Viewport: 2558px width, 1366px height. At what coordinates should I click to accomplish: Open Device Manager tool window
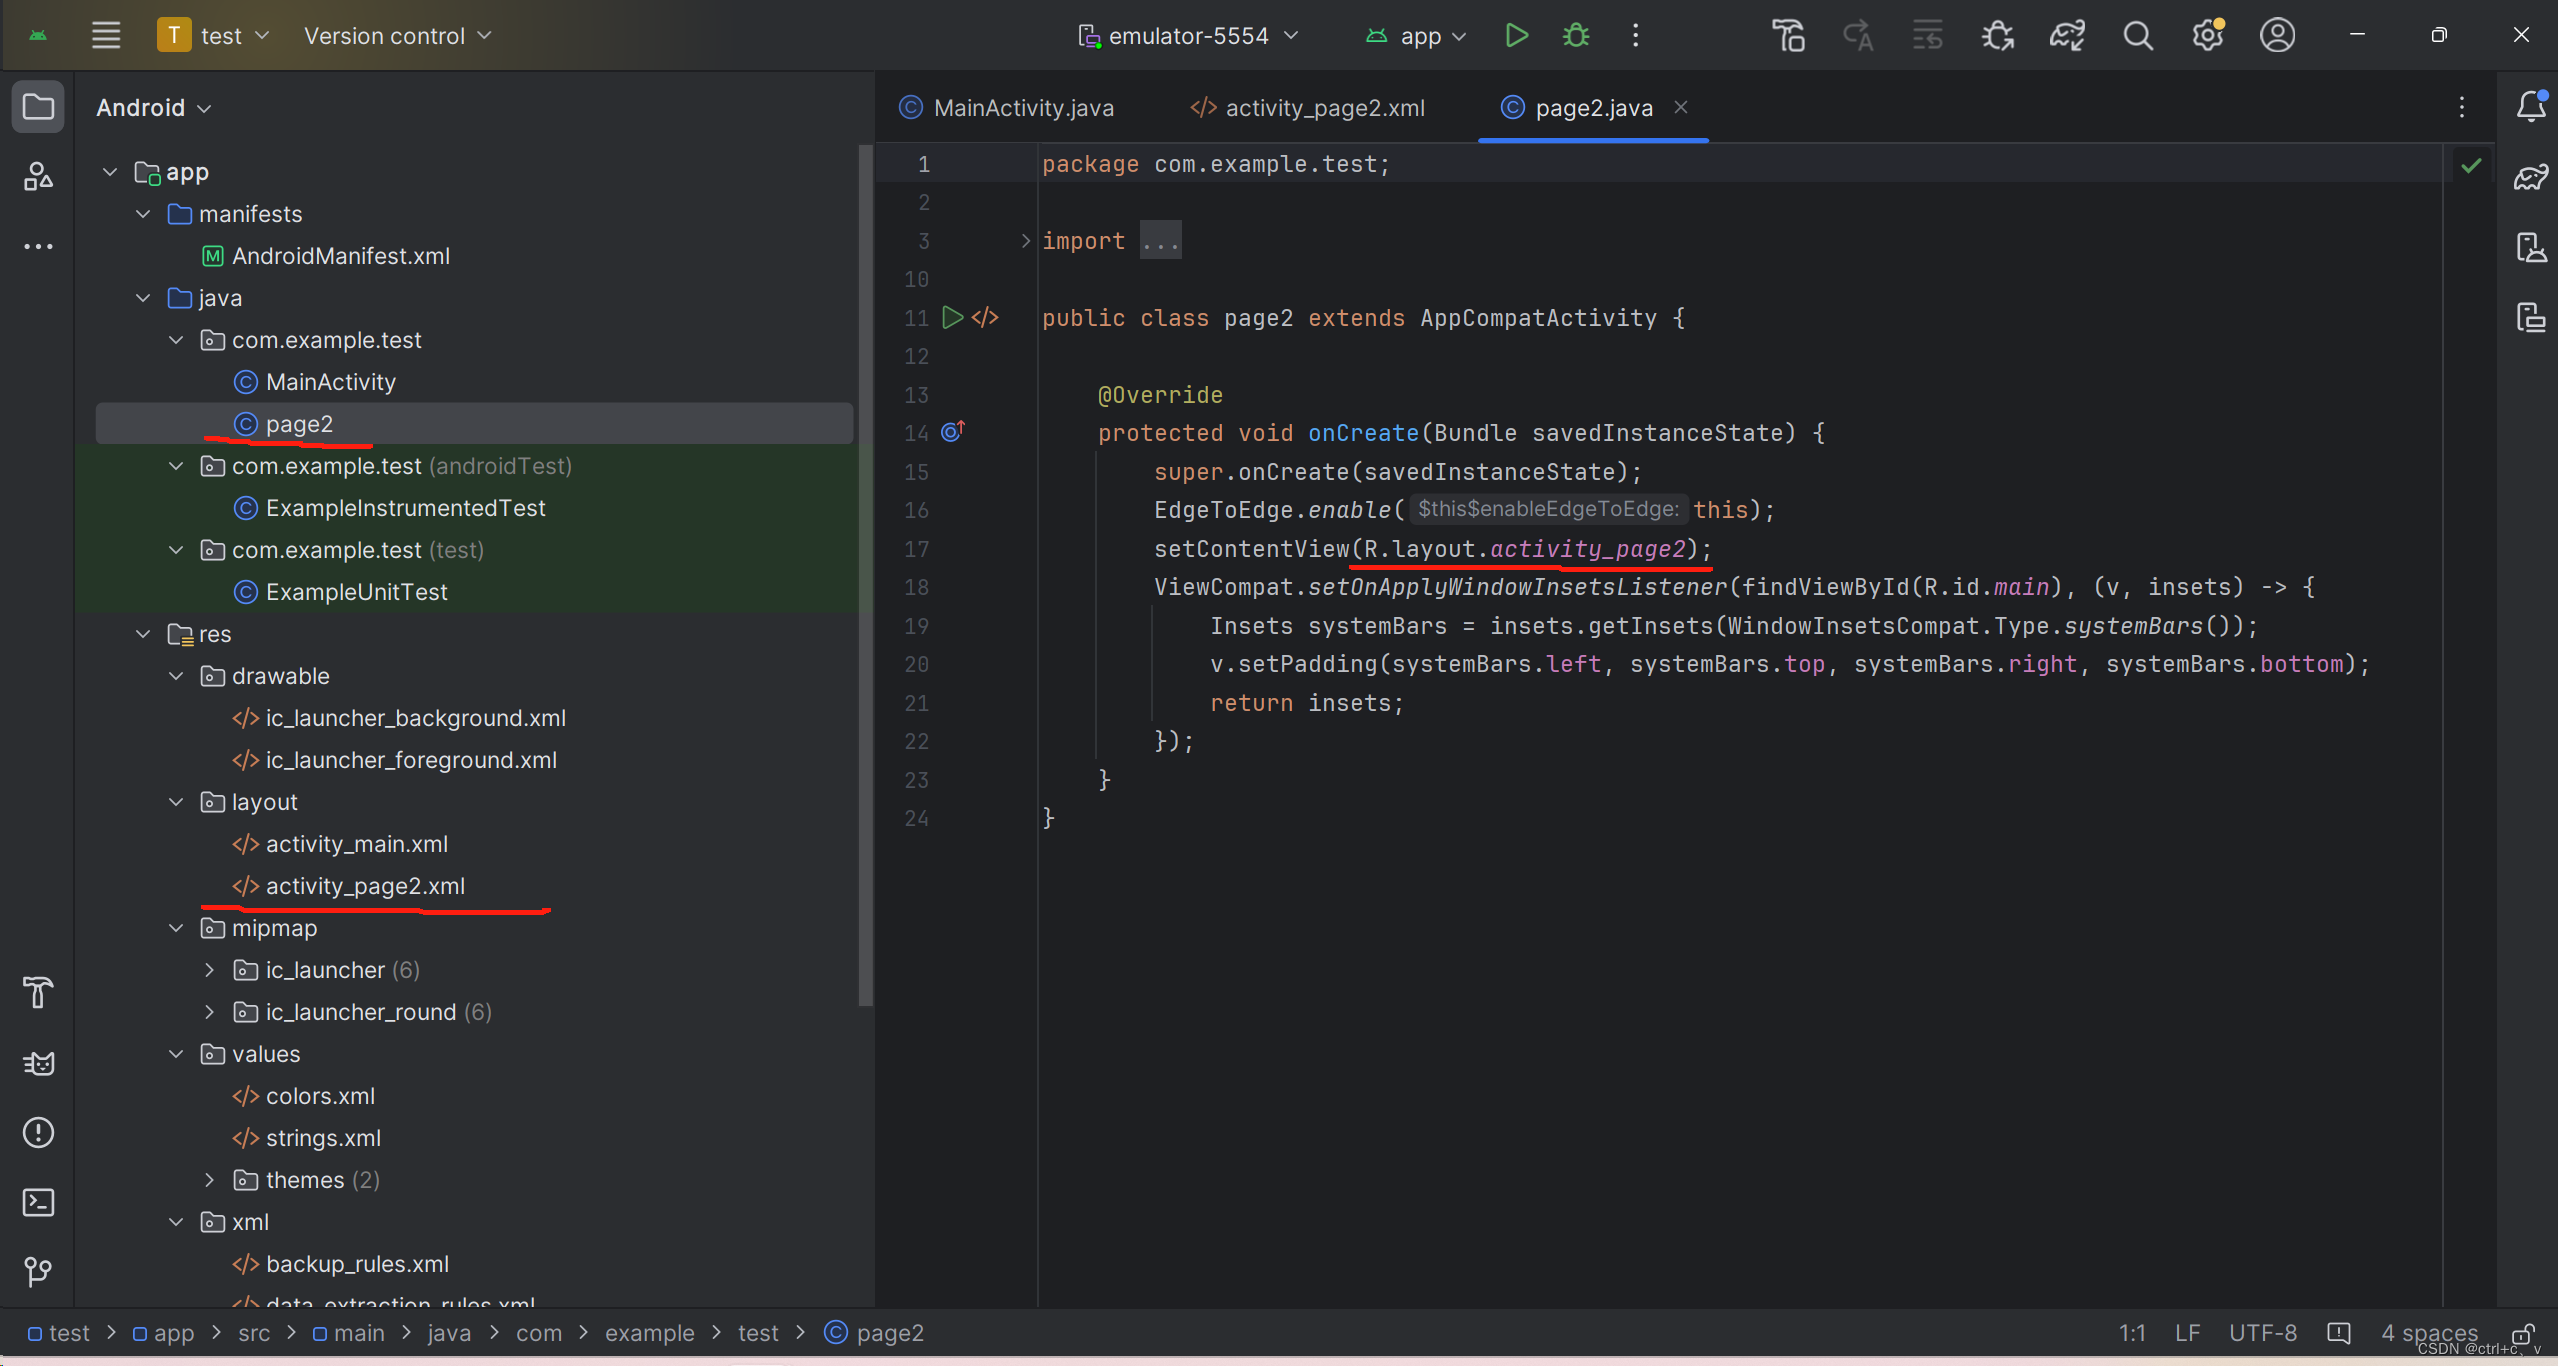tap(2530, 247)
